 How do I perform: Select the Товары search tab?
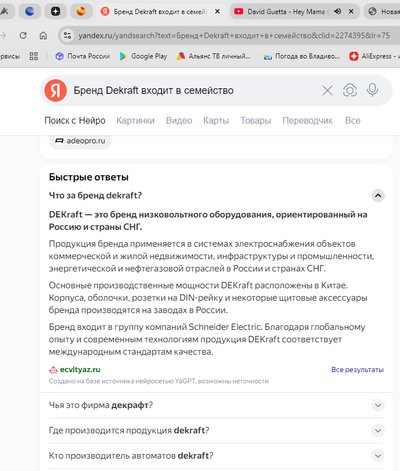[x=256, y=120]
